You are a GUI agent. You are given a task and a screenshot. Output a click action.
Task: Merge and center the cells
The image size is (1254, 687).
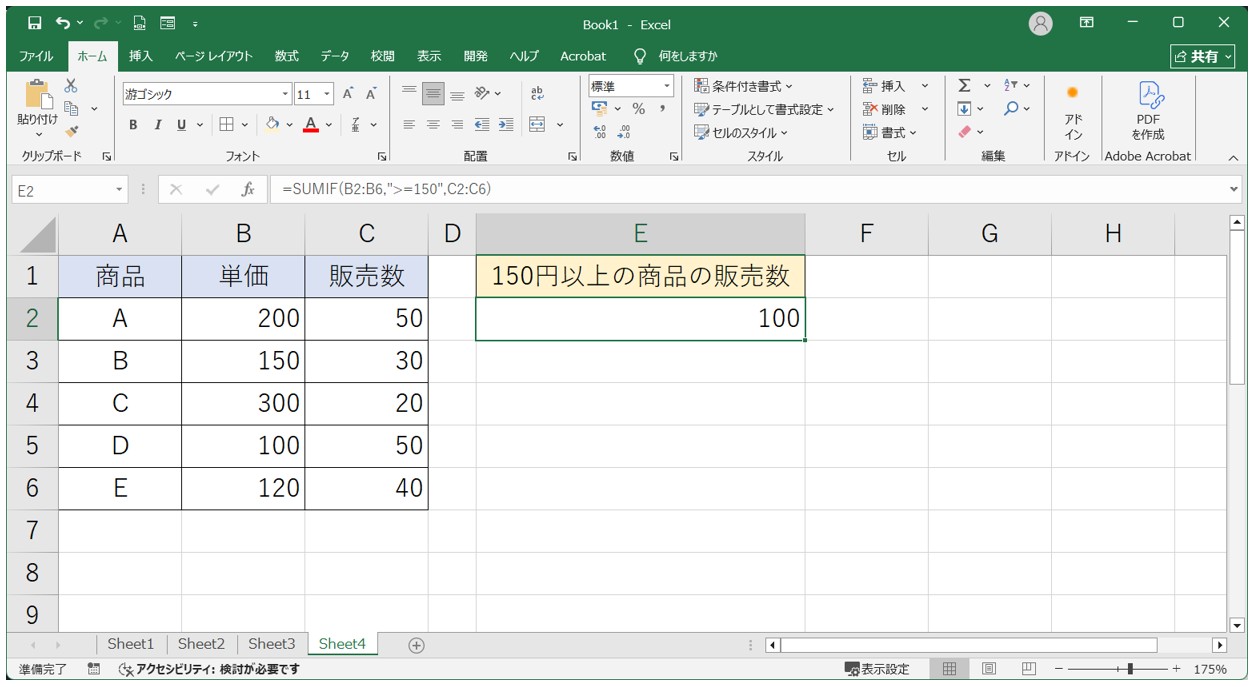point(537,125)
